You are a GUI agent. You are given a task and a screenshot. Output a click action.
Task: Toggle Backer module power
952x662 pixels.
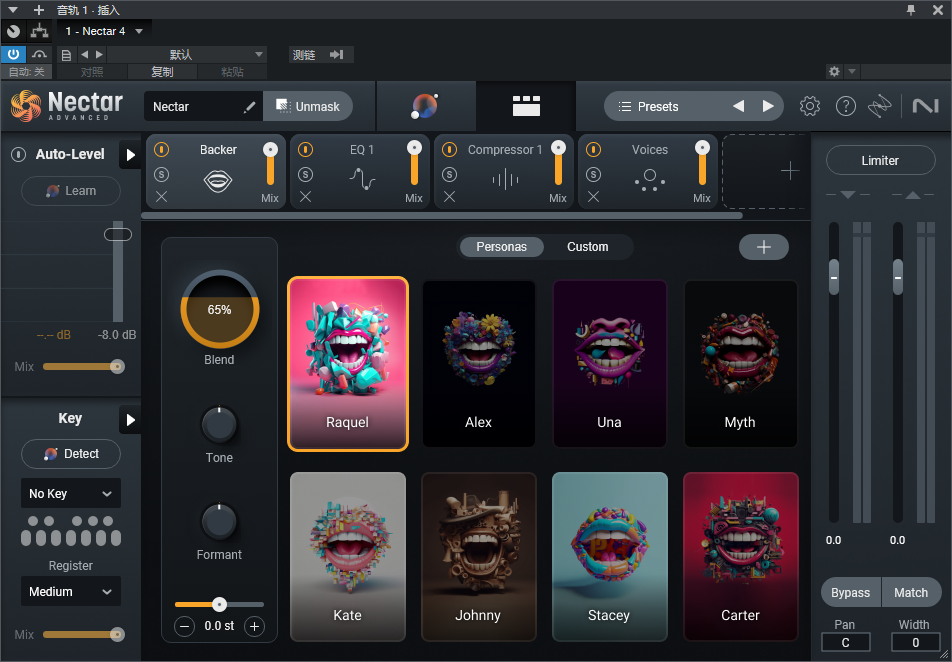click(x=162, y=149)
